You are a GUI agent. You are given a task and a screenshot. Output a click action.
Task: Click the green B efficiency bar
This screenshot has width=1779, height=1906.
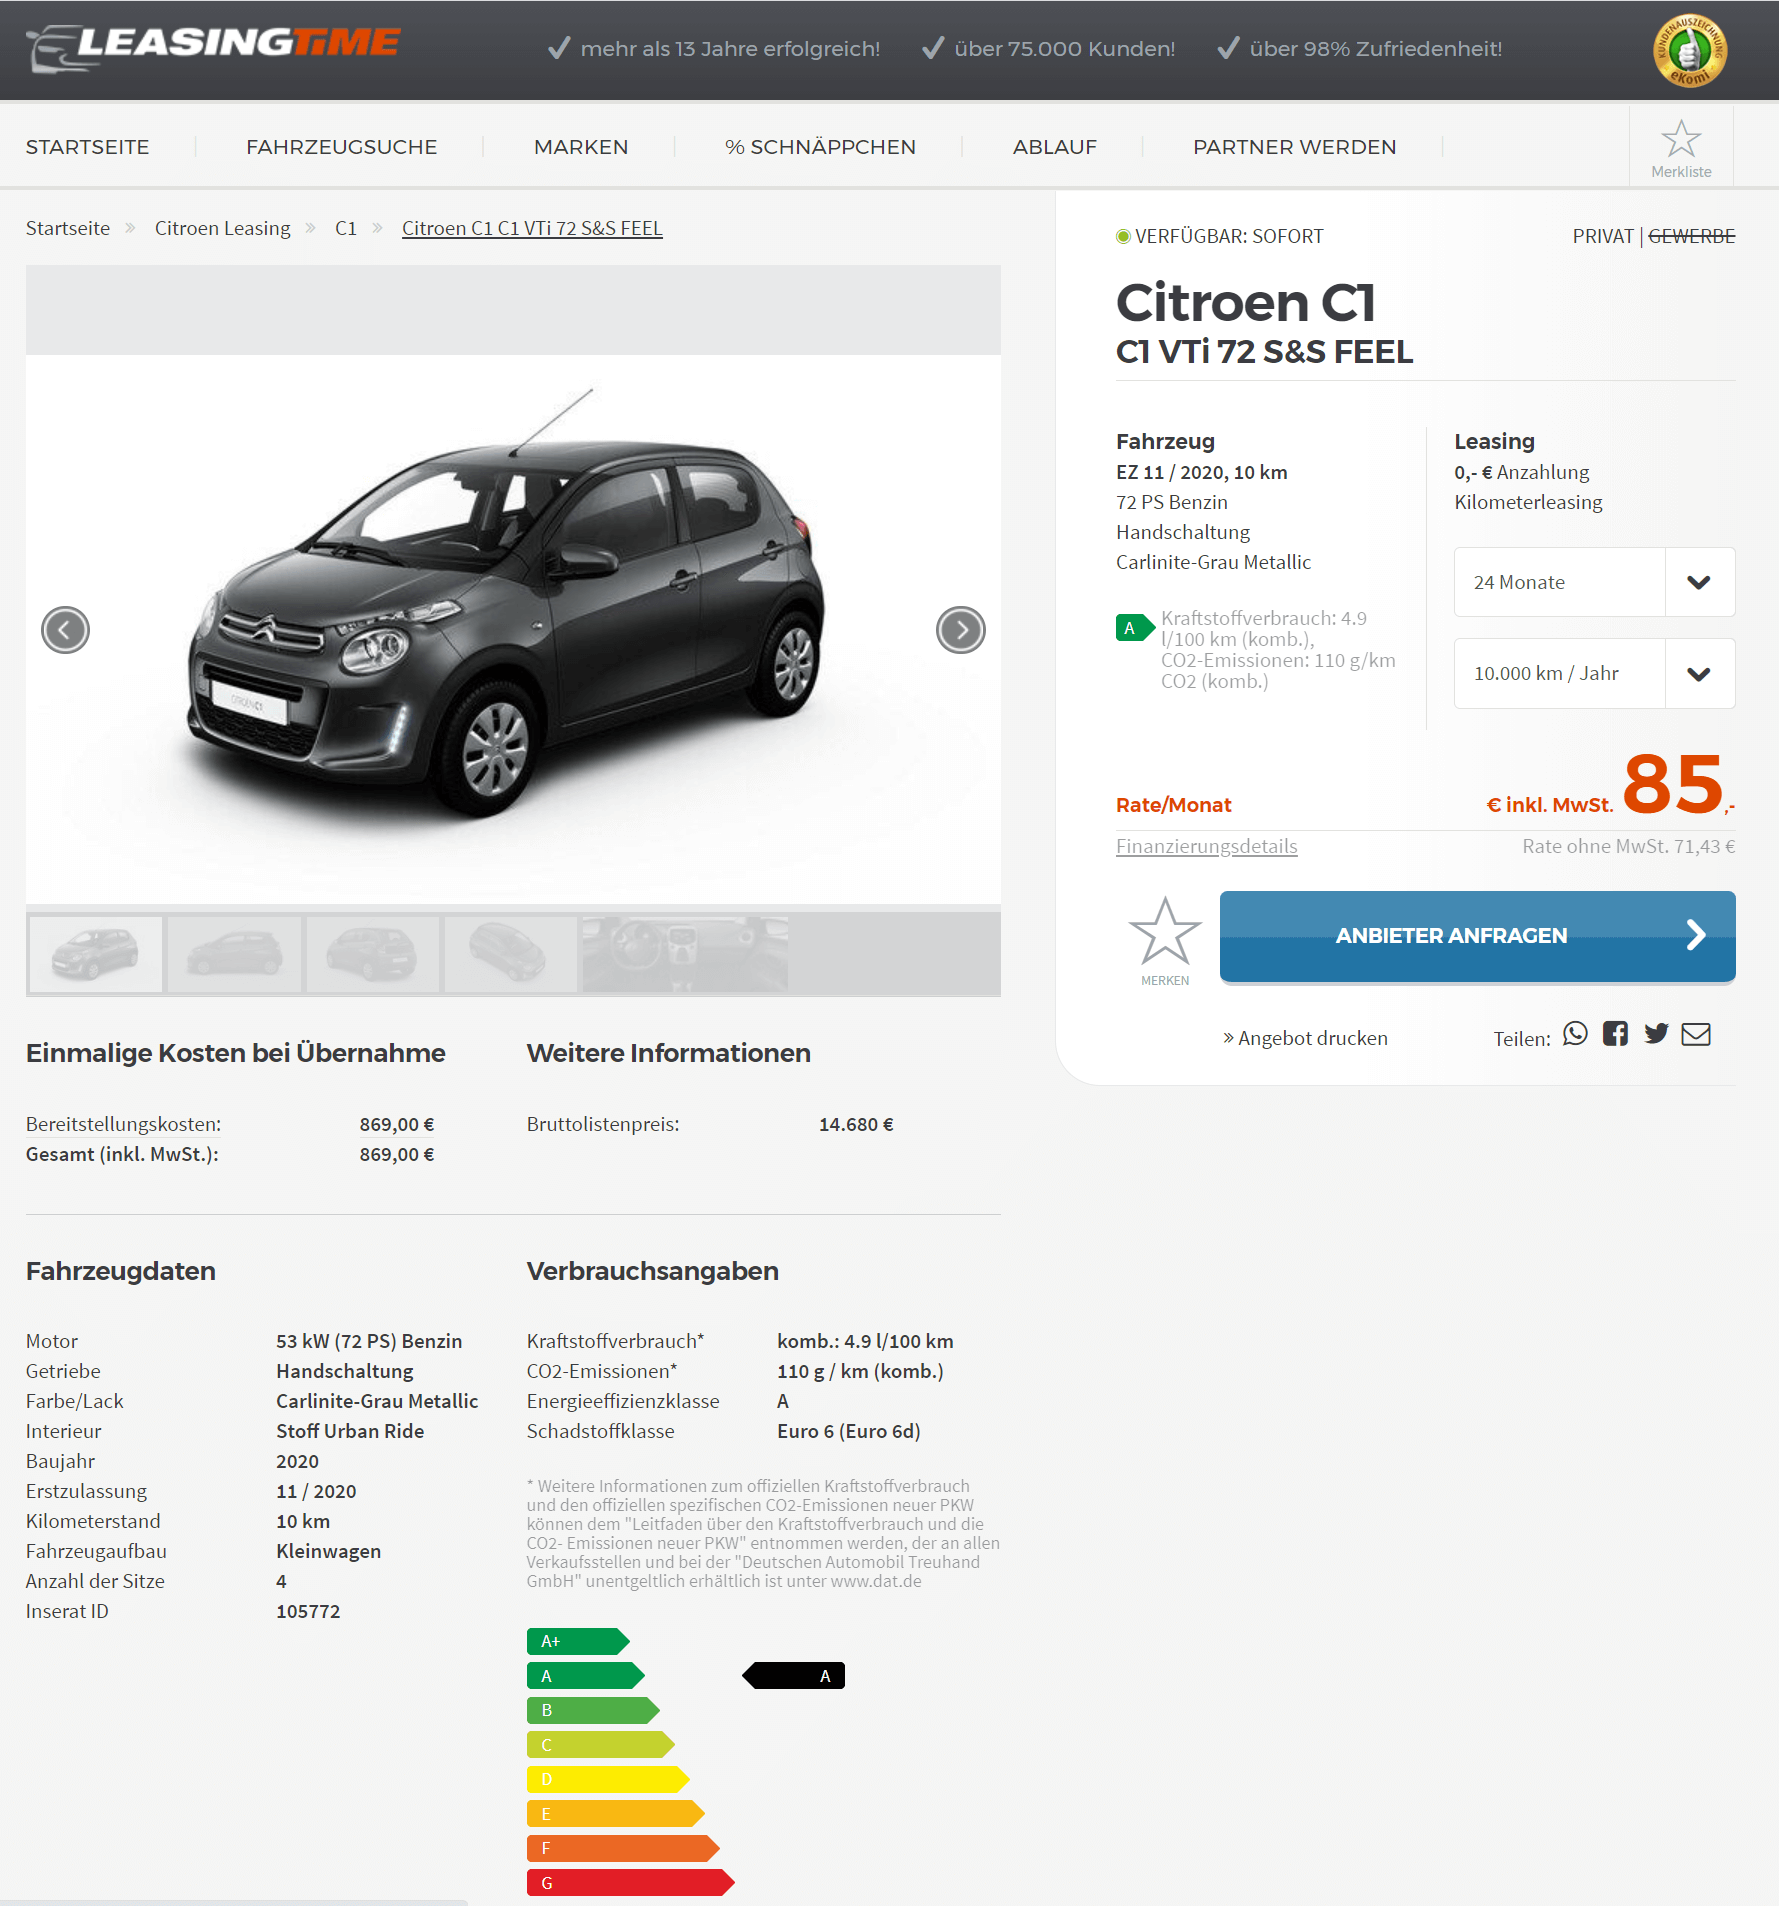point(593,1710)
